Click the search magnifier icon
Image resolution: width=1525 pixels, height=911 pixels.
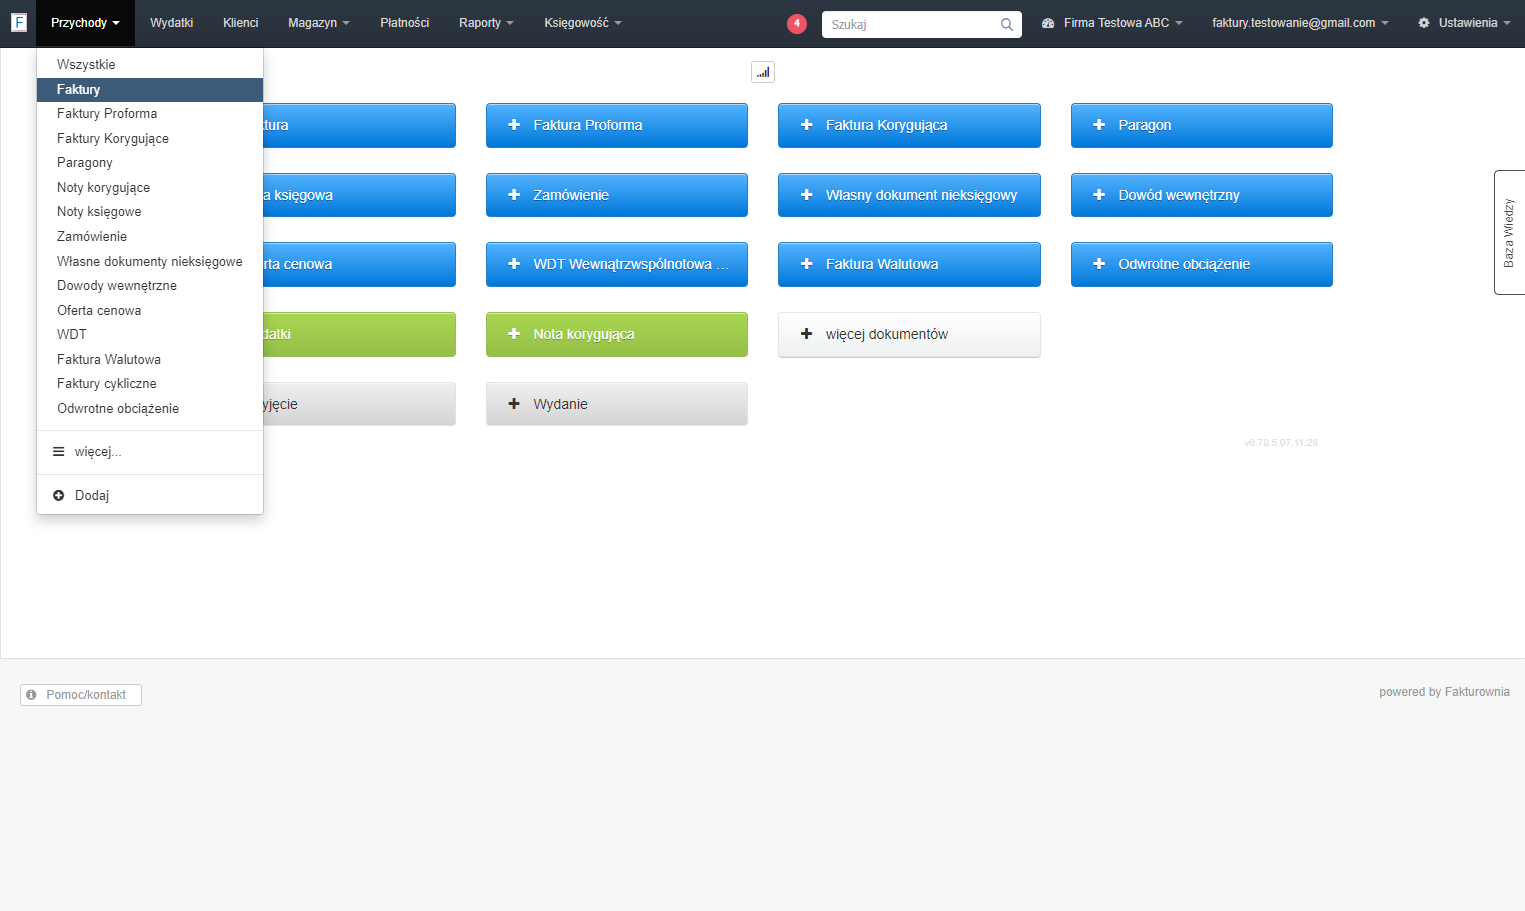1007,24
